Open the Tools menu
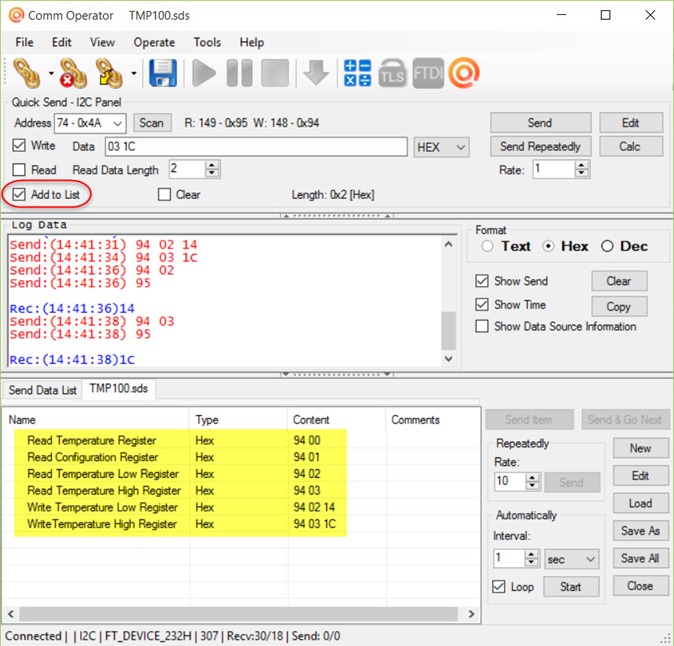The image size is (674, 646). pyautogui.click(x=207, y=42)
